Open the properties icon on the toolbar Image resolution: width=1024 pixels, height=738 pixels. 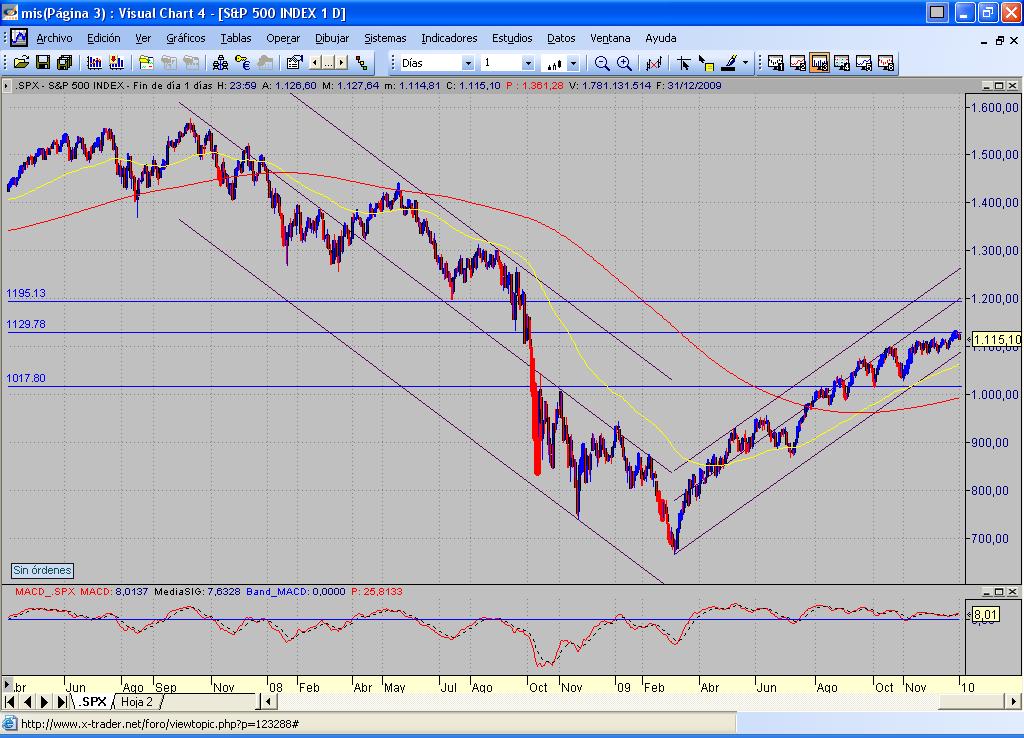click(295, 63)
